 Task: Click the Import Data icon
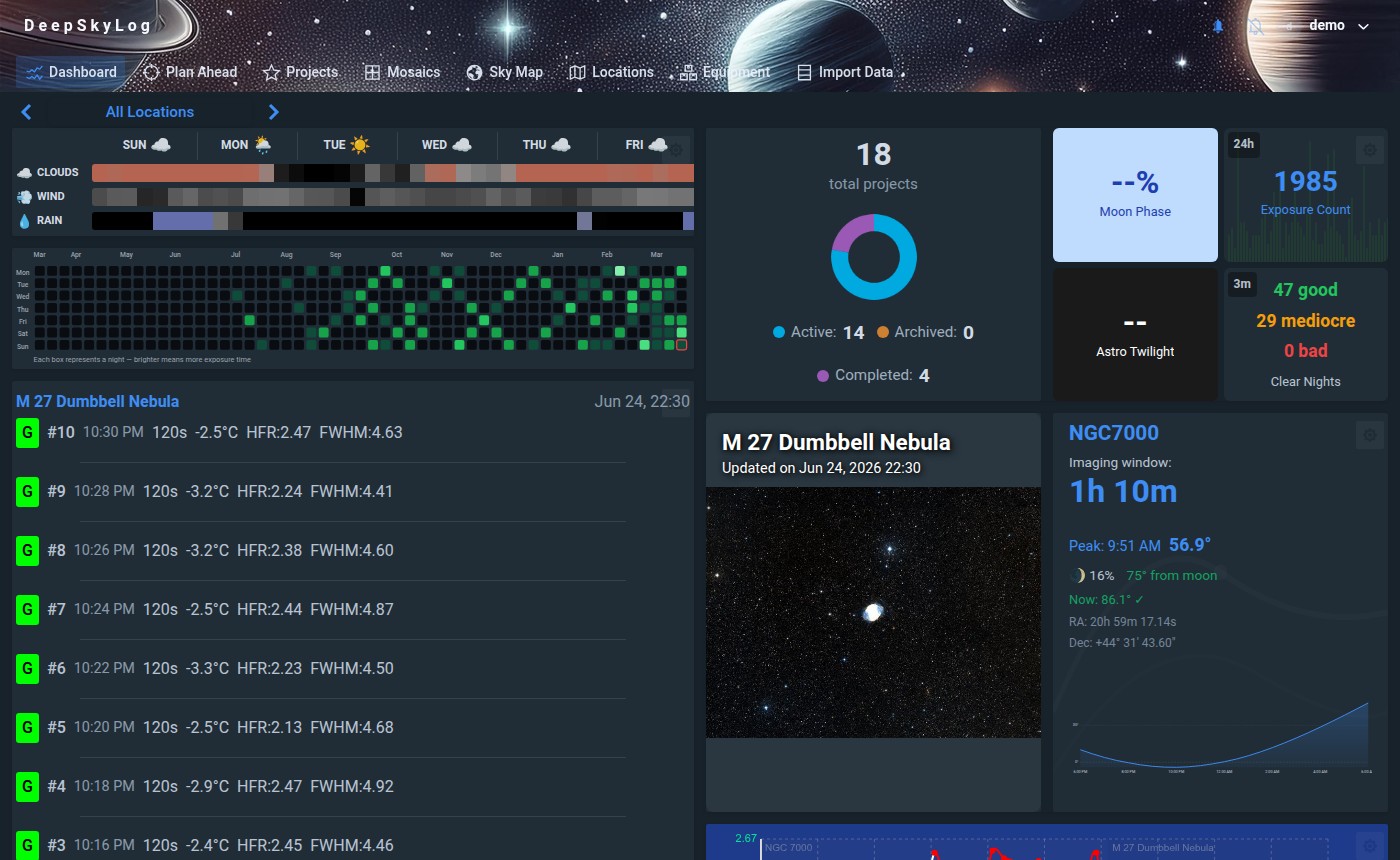(x=802, y=72)
